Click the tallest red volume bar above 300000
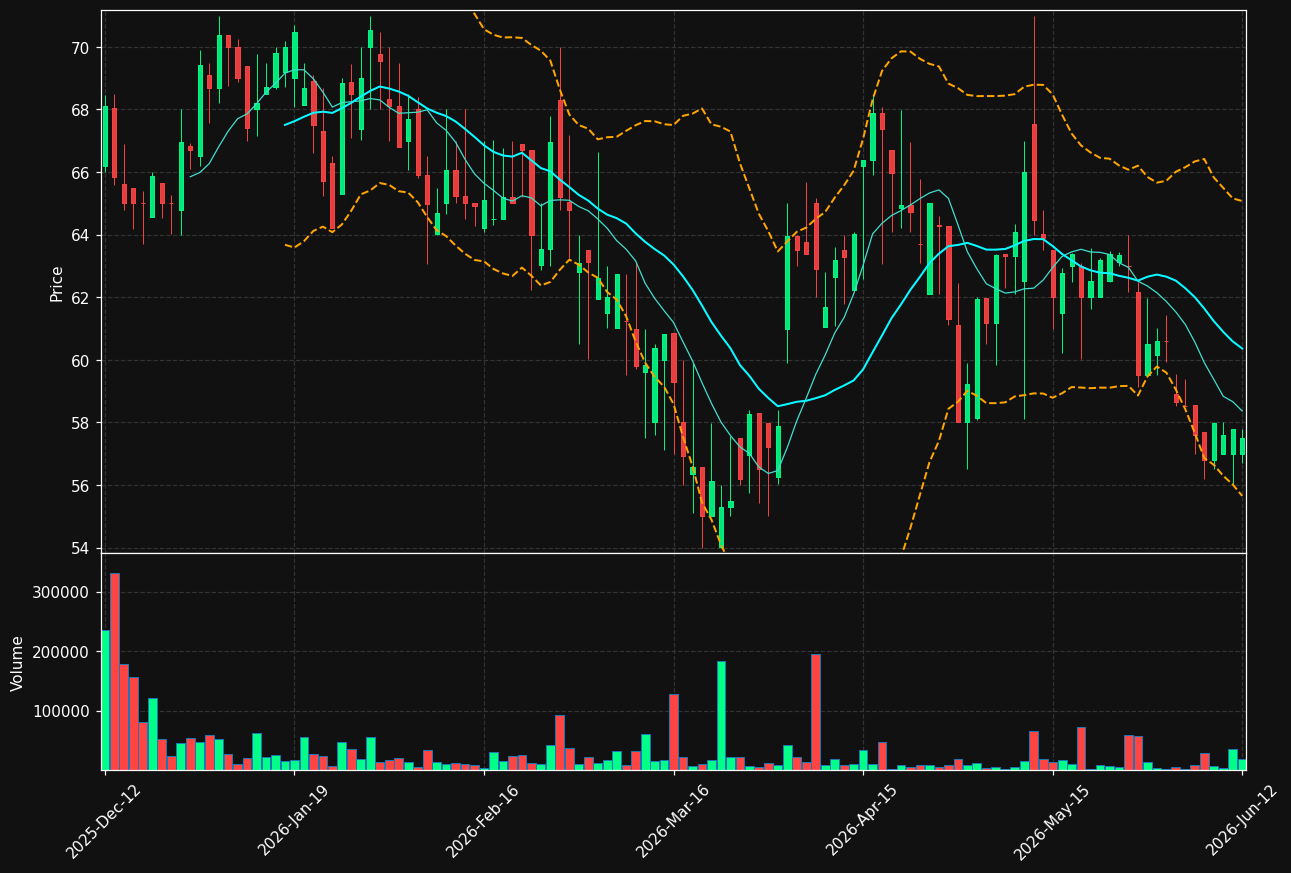The image size is (1291, 873). 115,671
